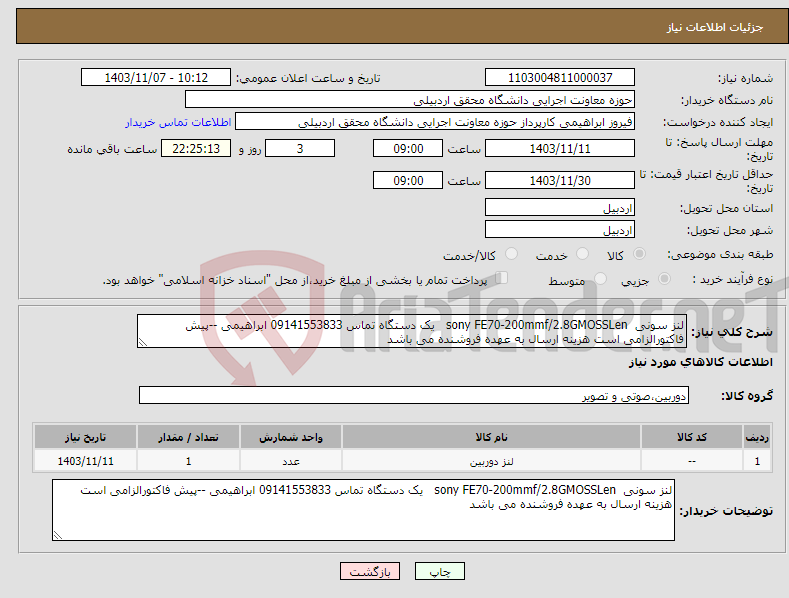Click the کد کالا column header
This screenshot has width=789, height=598.
(x=691, y=437)
